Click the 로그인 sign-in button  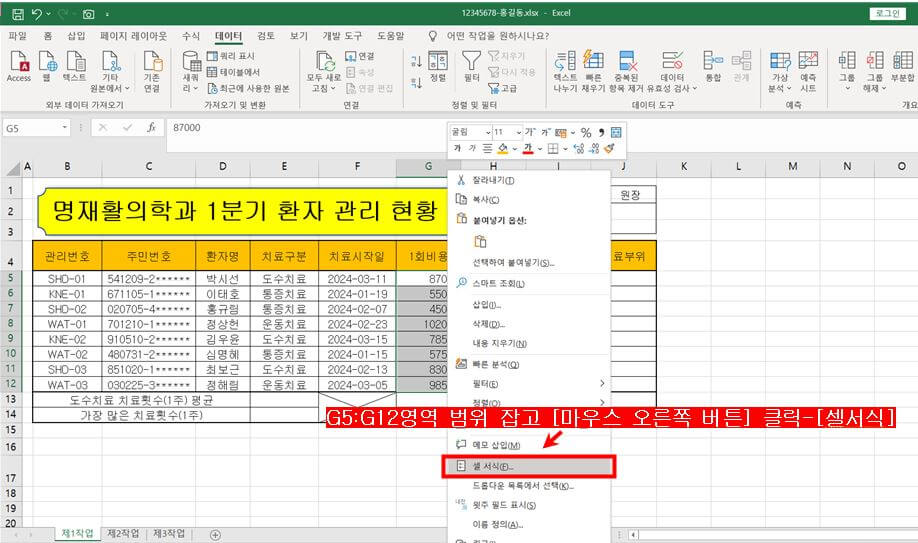point(888,13)
